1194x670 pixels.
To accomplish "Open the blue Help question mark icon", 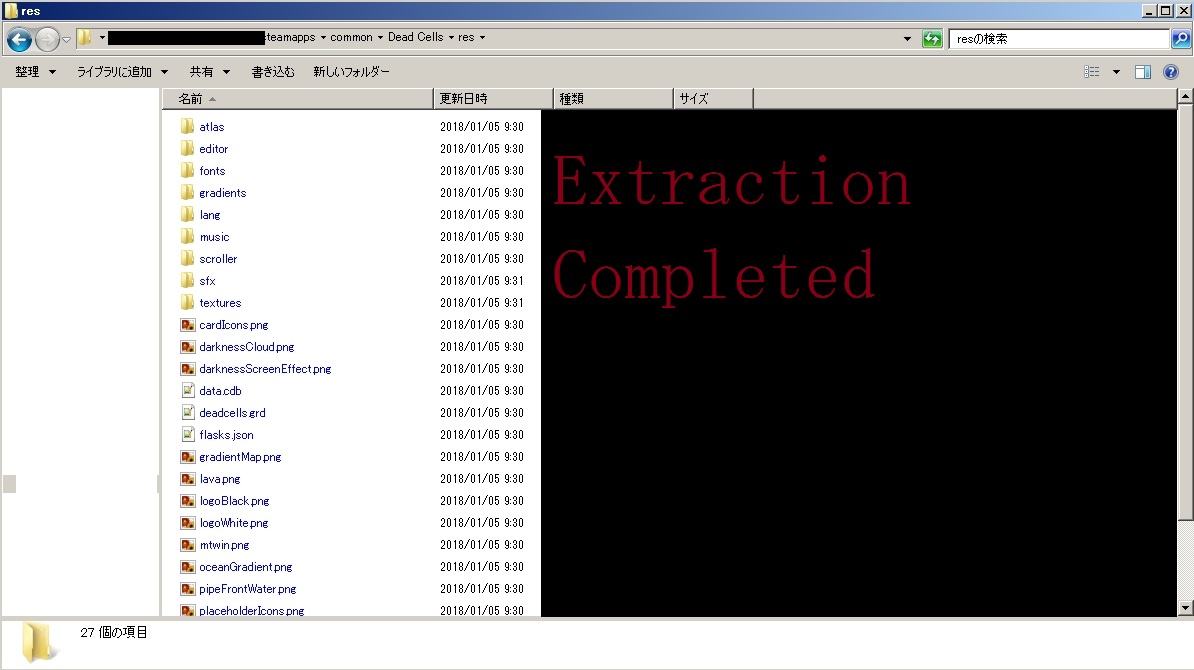I will click(x=1171, y=72).
